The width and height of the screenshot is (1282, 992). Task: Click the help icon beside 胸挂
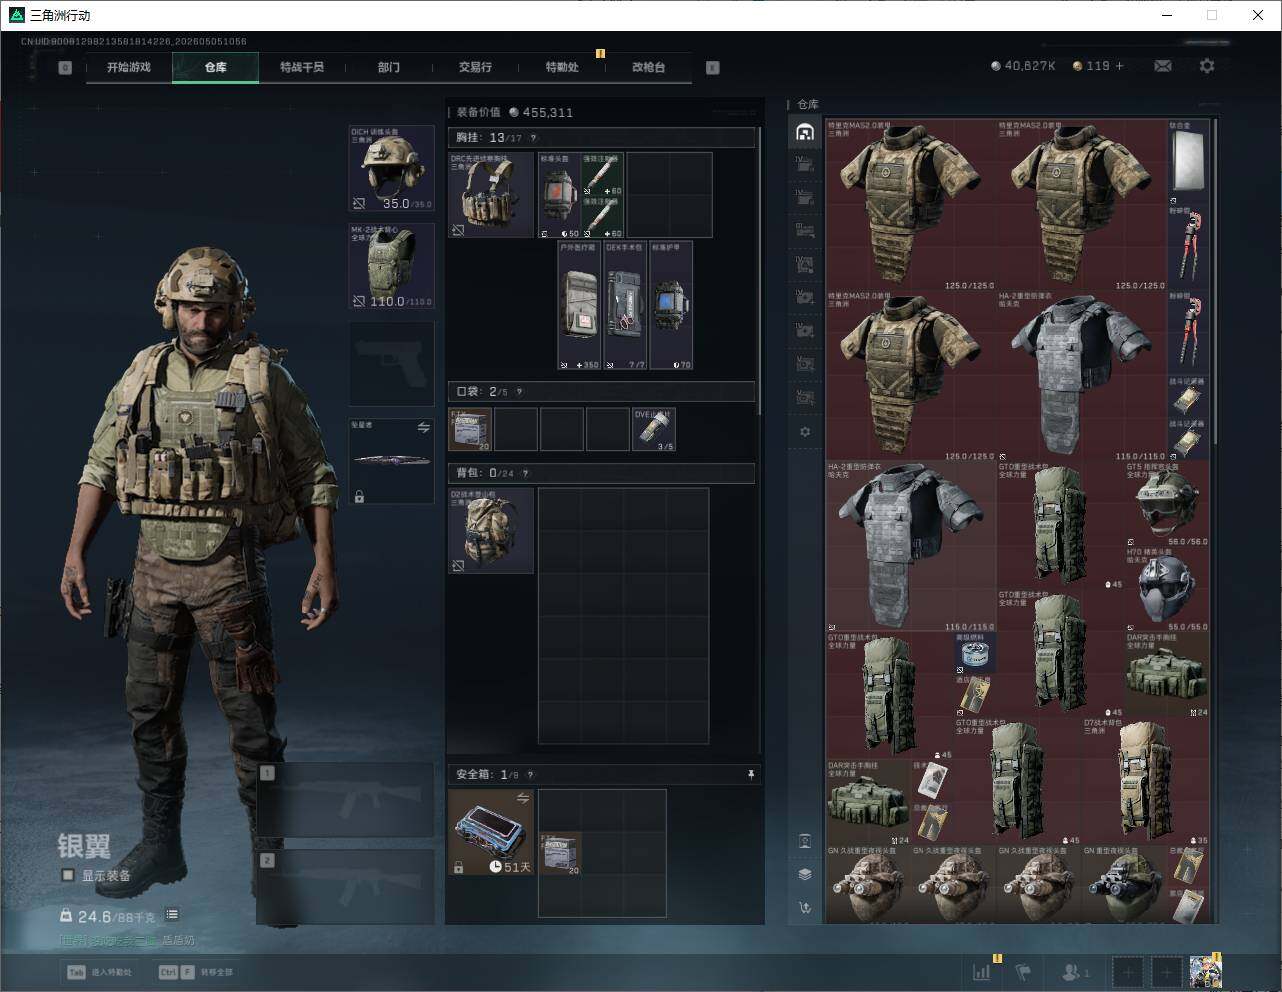coord(533,138)
